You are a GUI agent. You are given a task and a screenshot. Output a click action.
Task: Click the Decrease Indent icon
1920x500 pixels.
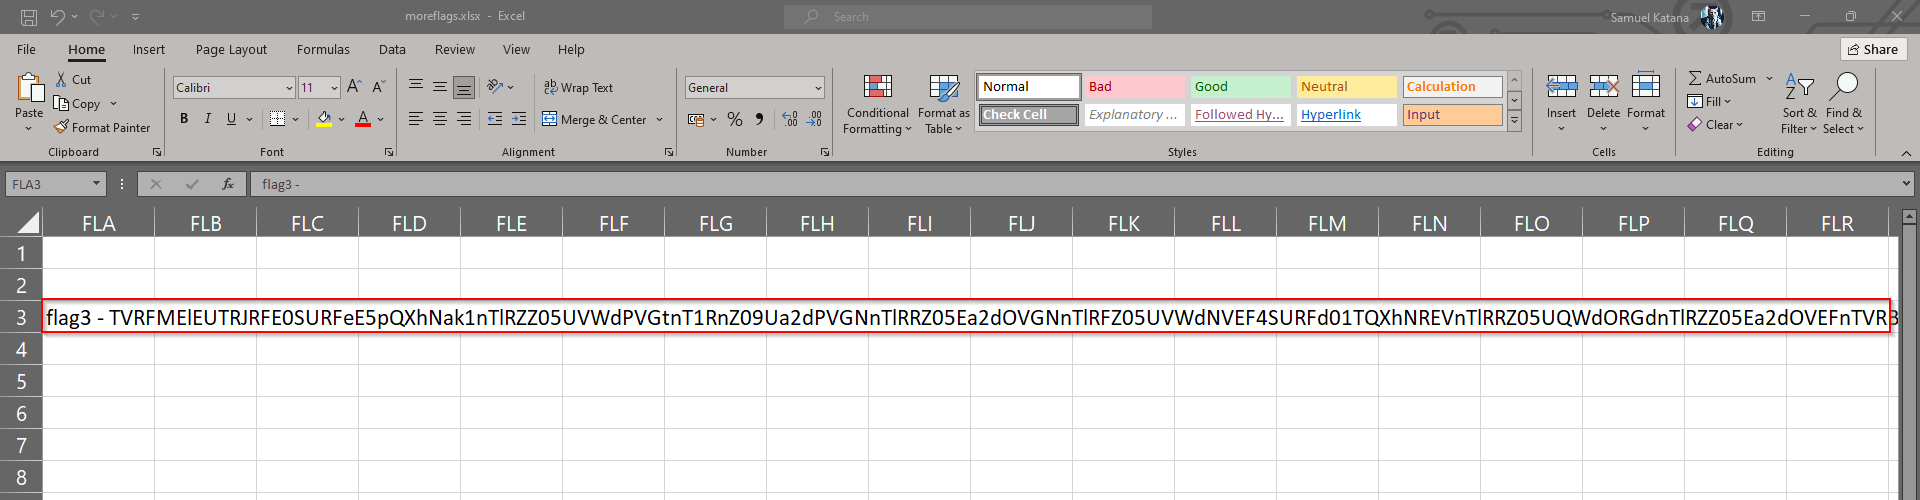495,119
